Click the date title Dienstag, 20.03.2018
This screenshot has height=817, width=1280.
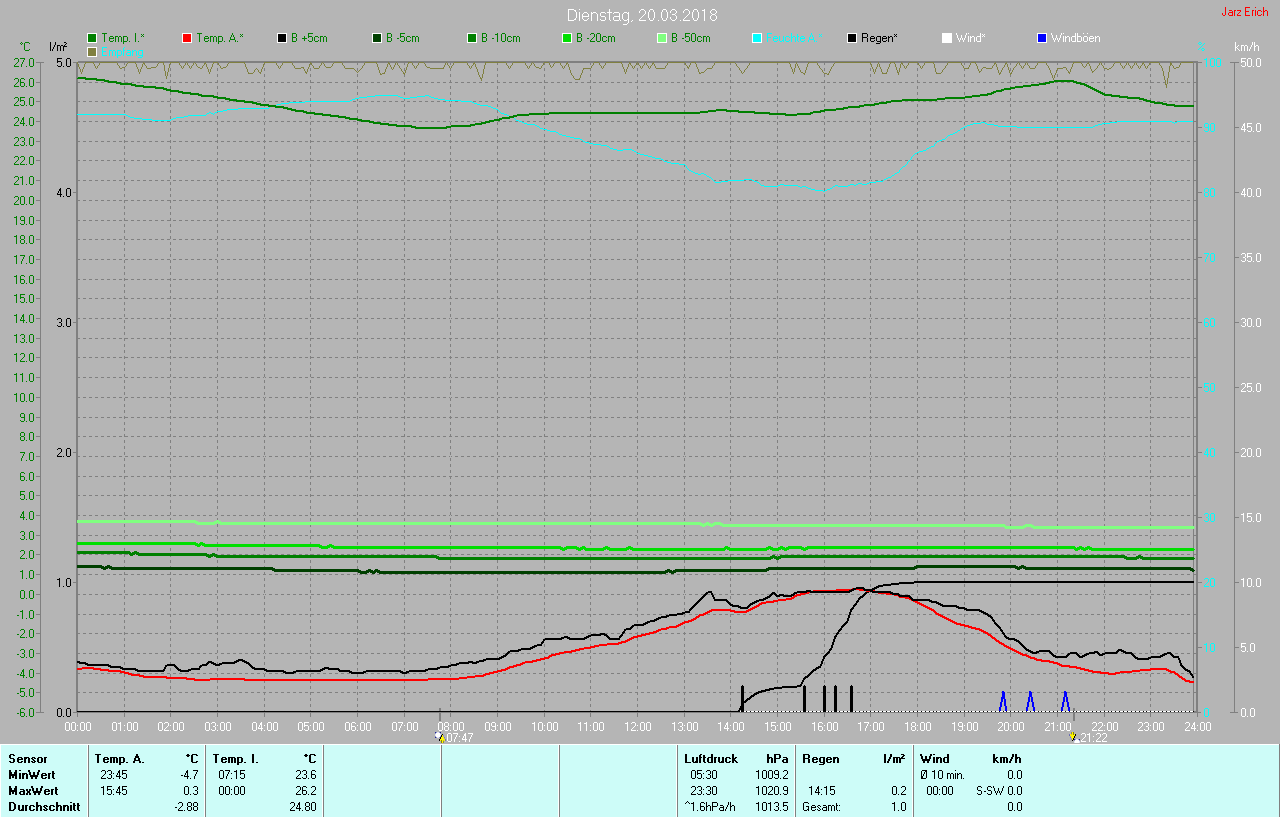[x=641, y=15]
